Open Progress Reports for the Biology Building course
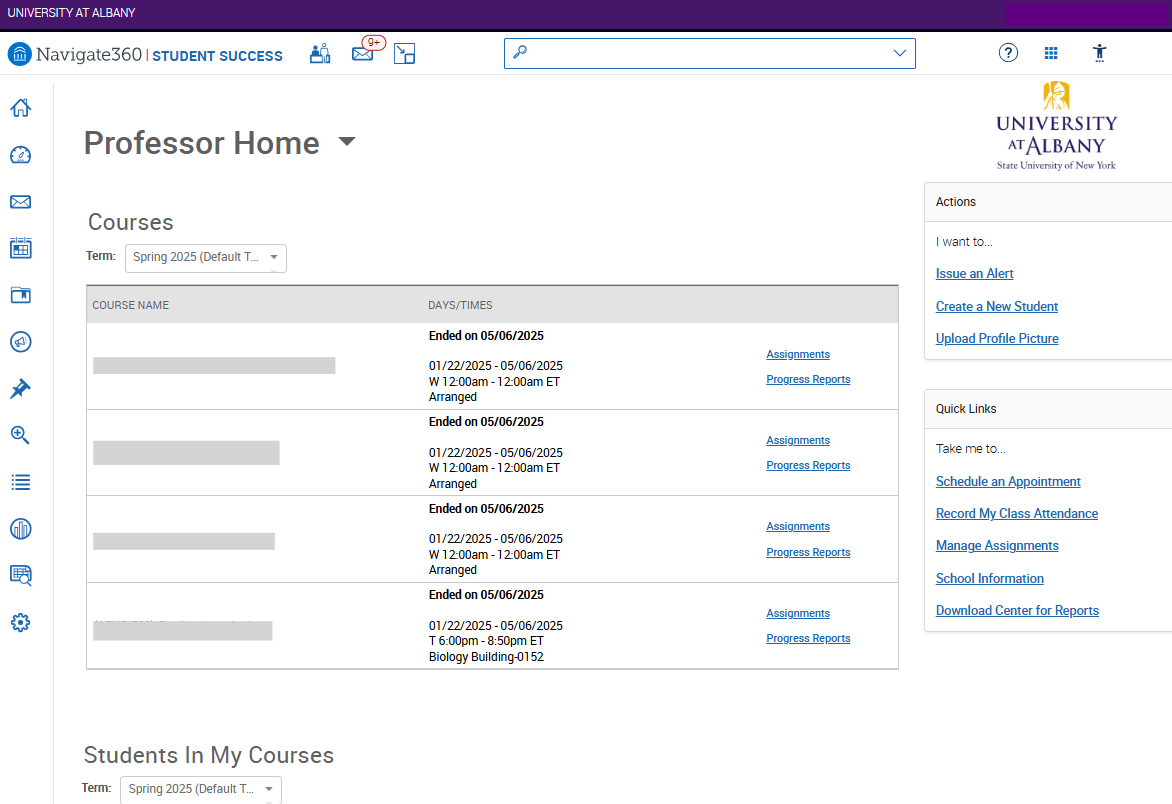Screen dimensions: 1172x804 point(808,639)
